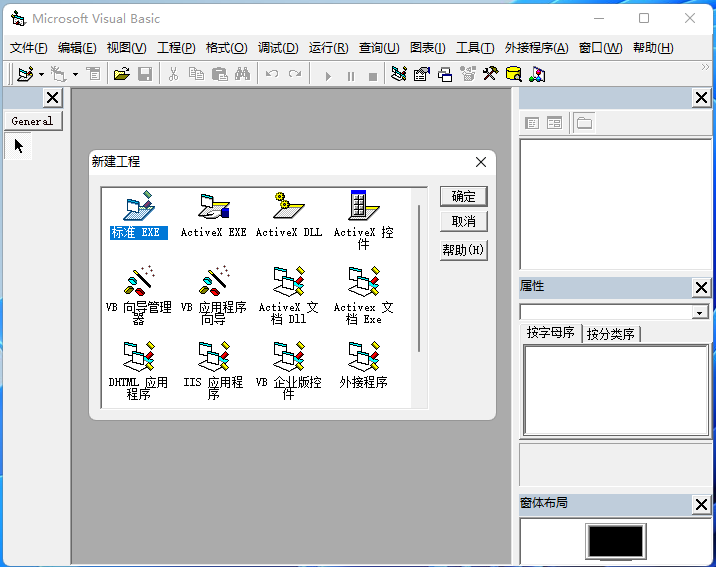Open the 外接程序(A) menu
The image size is (716, 567).
click(x=537, y=48)
